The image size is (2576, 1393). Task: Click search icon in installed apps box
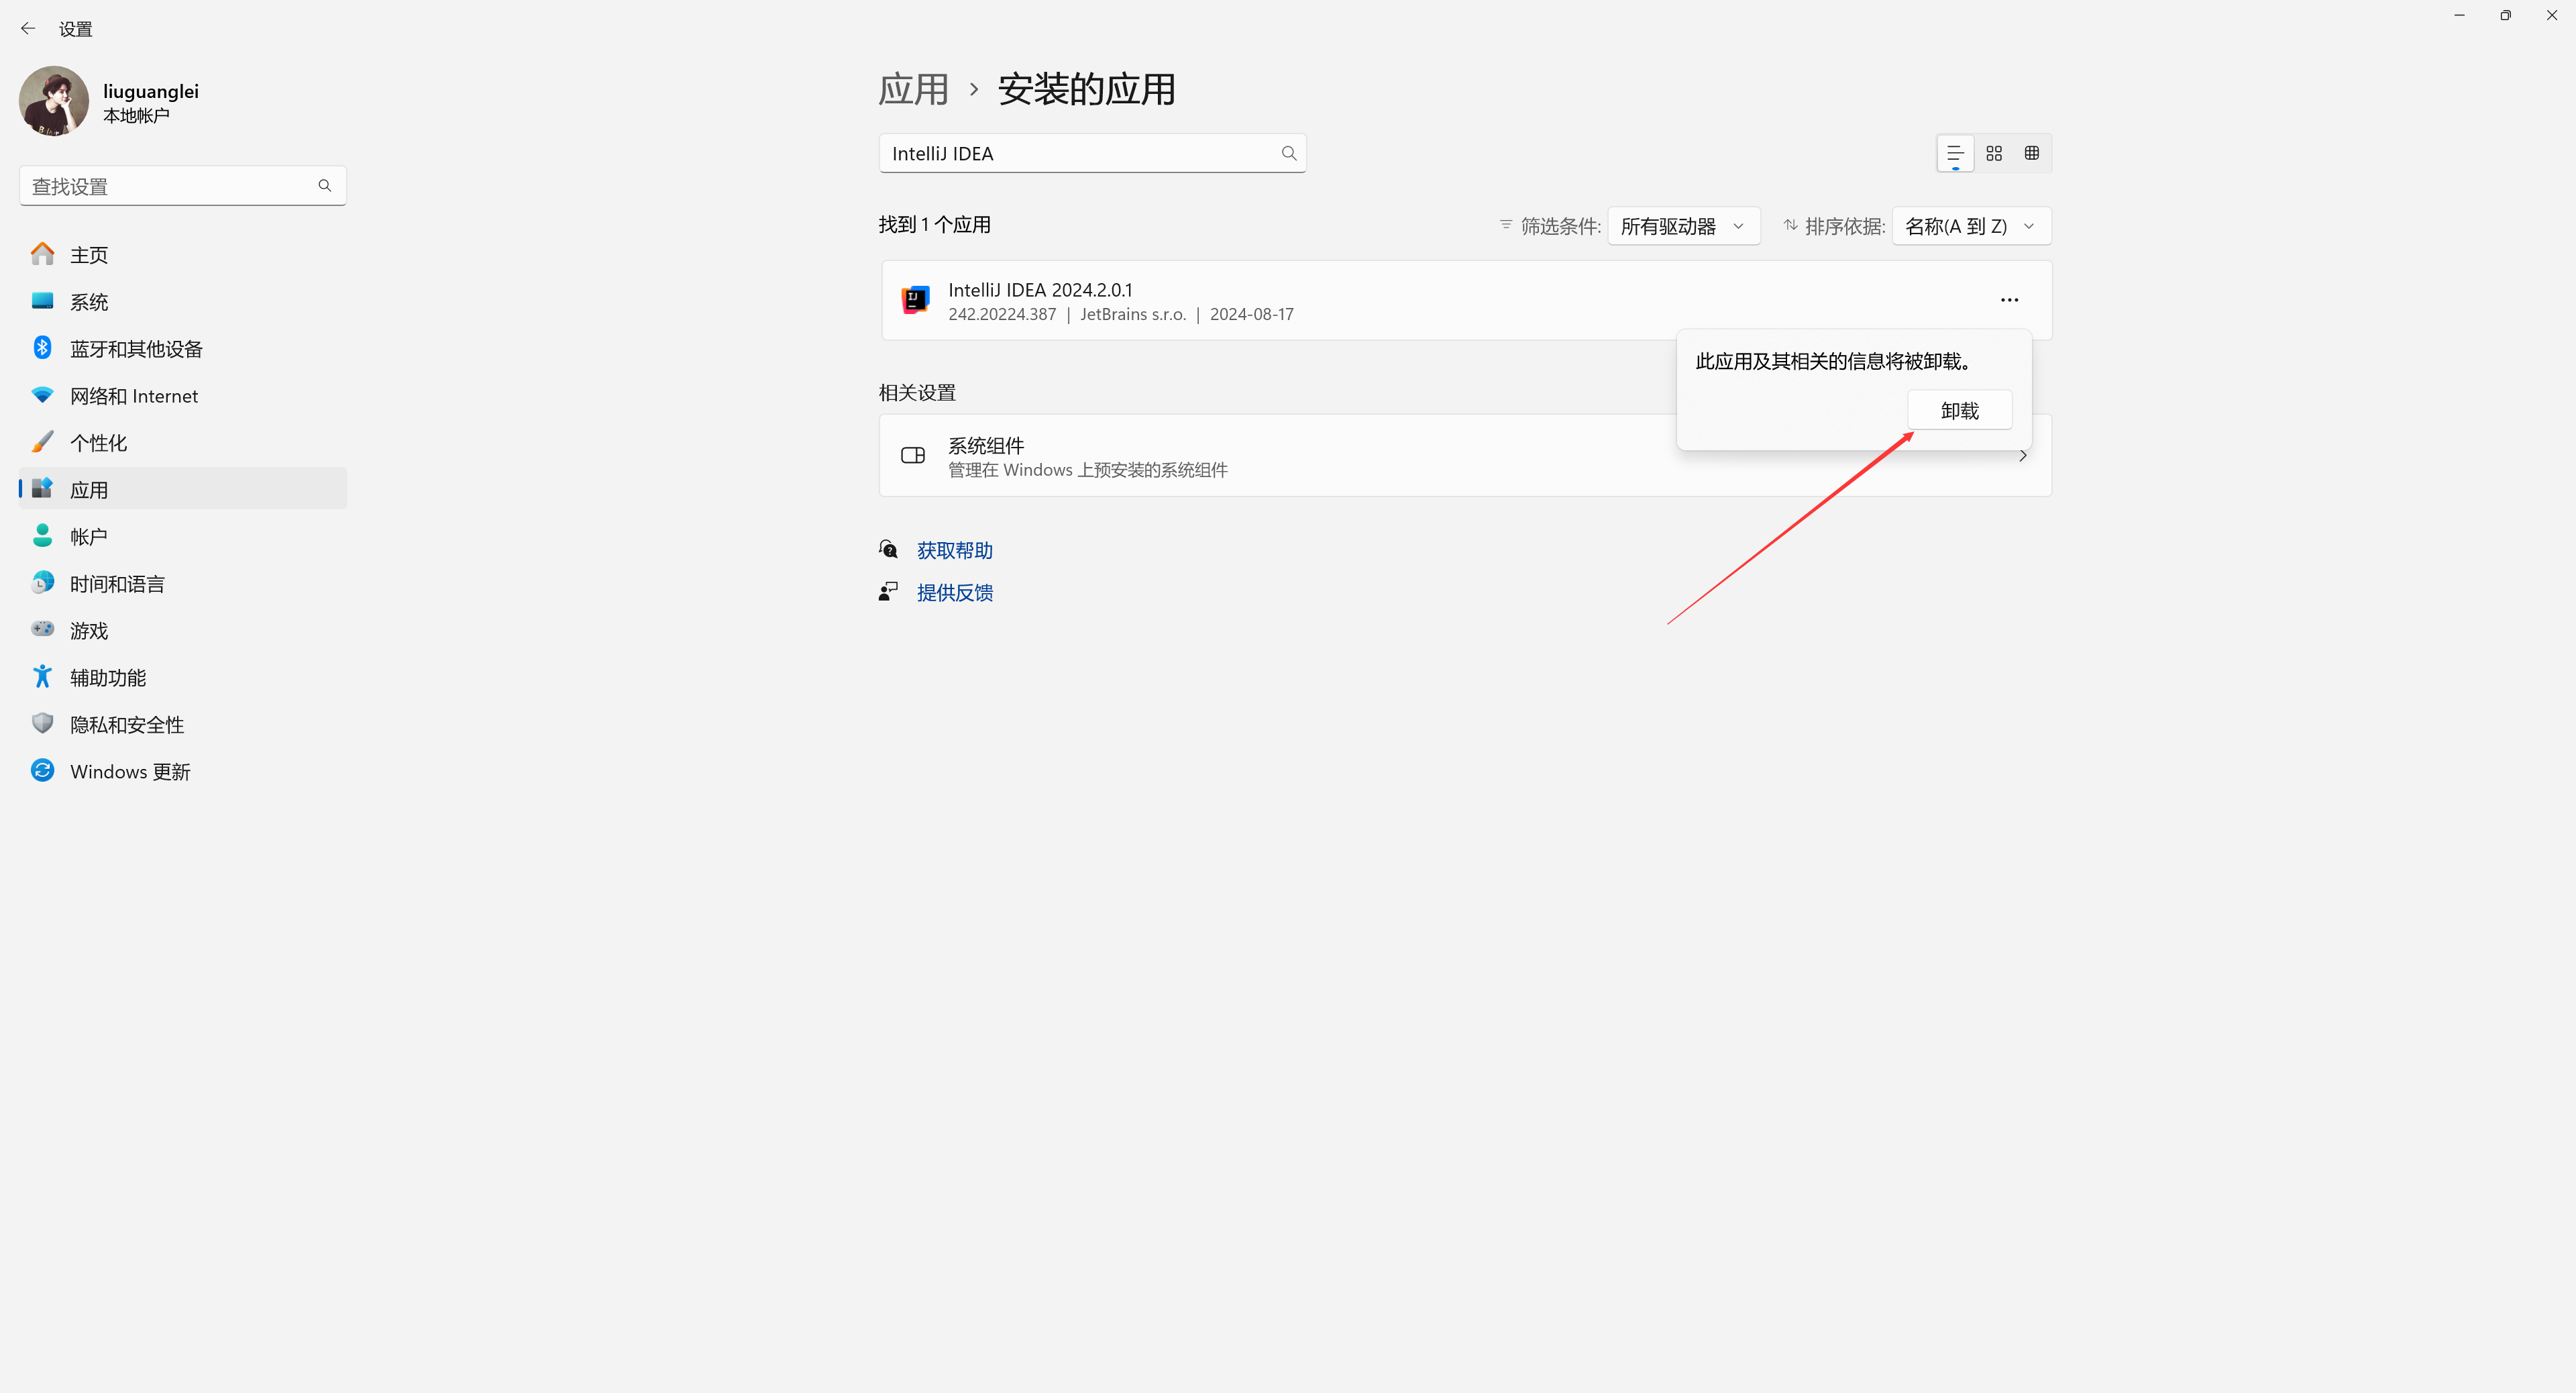[x=1289, y=153]
